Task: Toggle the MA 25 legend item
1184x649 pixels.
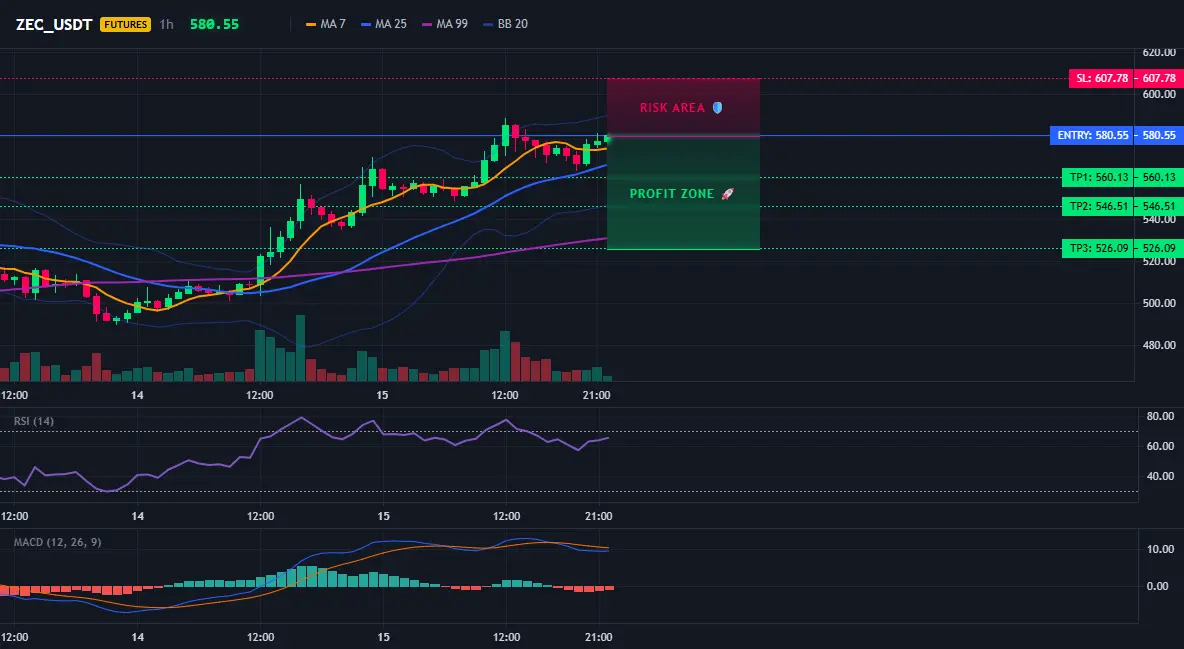Action: [384, 24]
